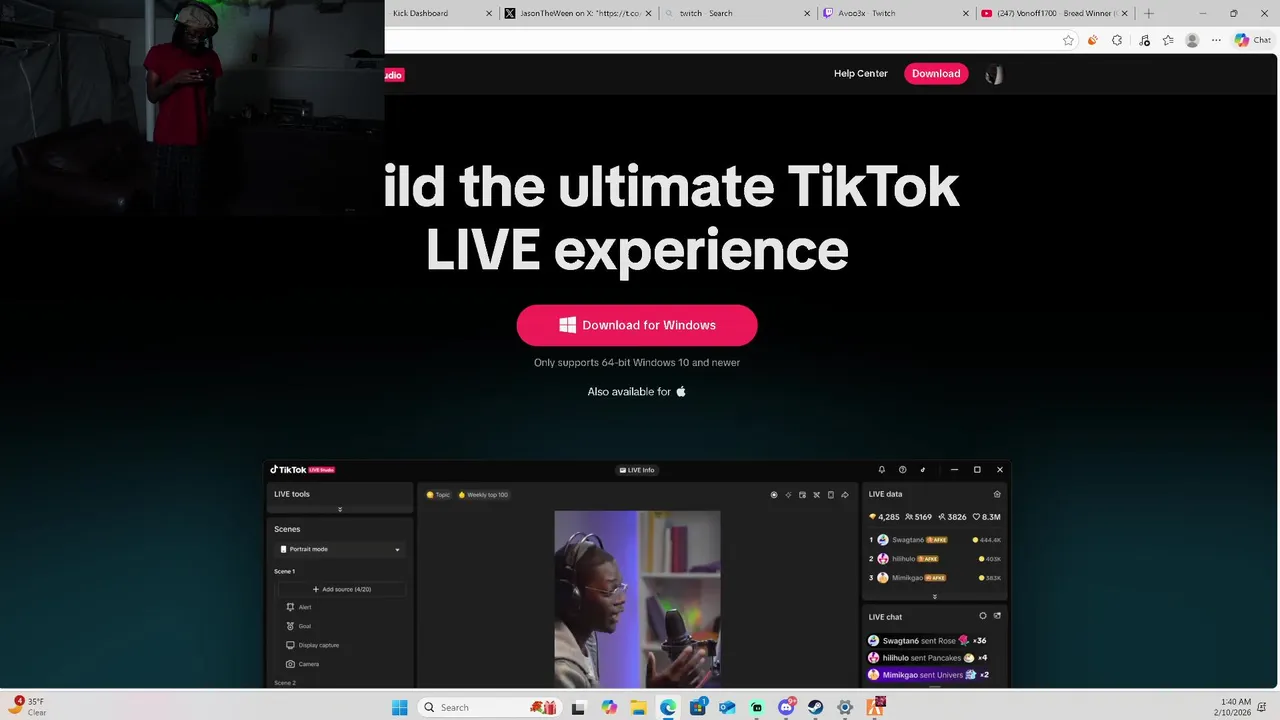Open the browser Extensions puzzle icon
Viewport: 1280px width, 720px height.
(x=1117, y=40)
